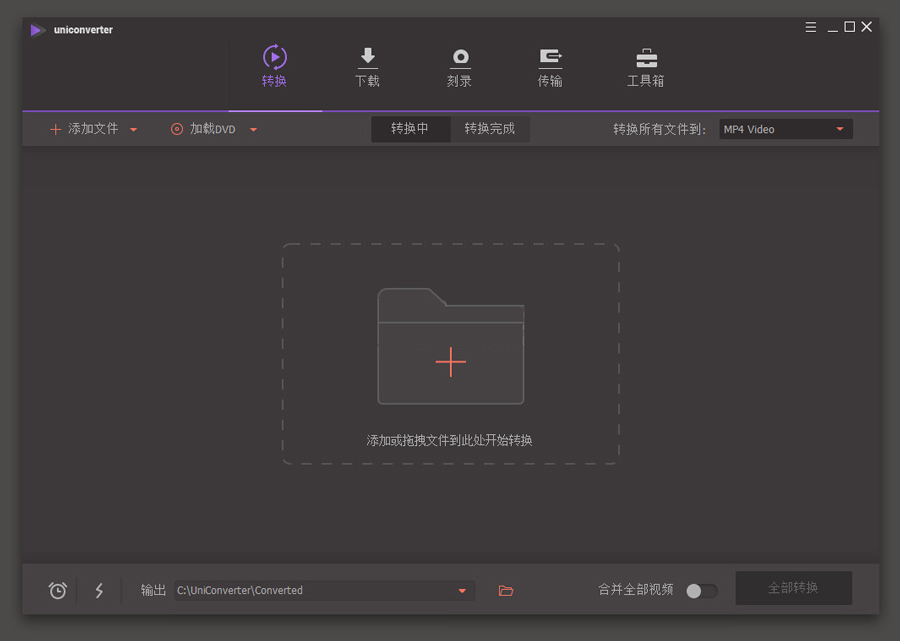Switch to the 转换完成 tab
Image resolution: width=900 pixels, height=641 pixels.
[x=490, y=129]
